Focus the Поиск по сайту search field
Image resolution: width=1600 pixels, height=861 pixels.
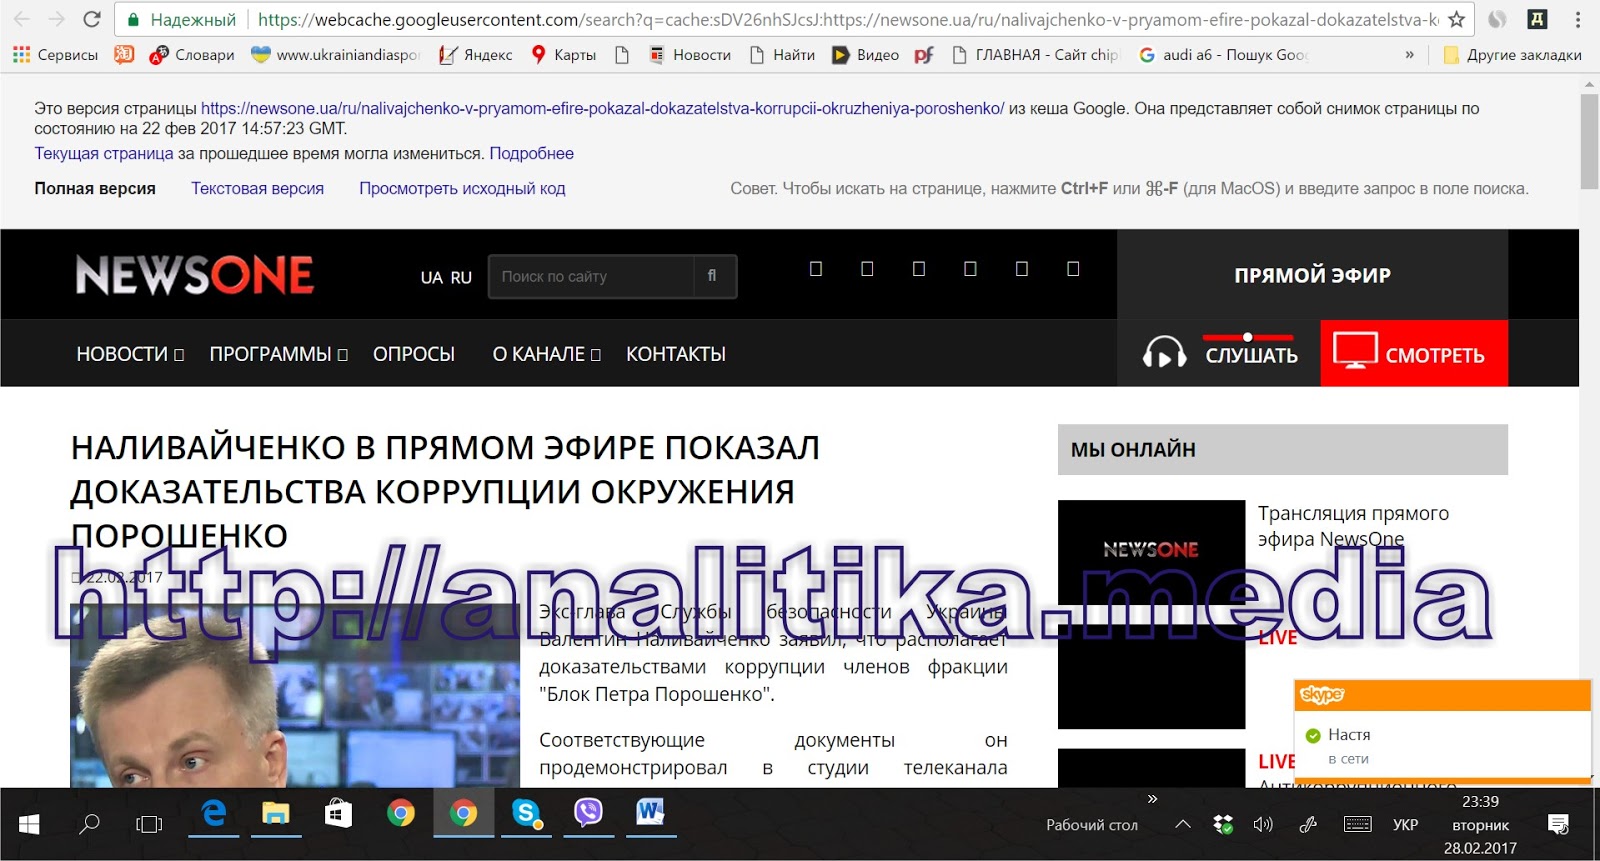click(x=591, y=276)
